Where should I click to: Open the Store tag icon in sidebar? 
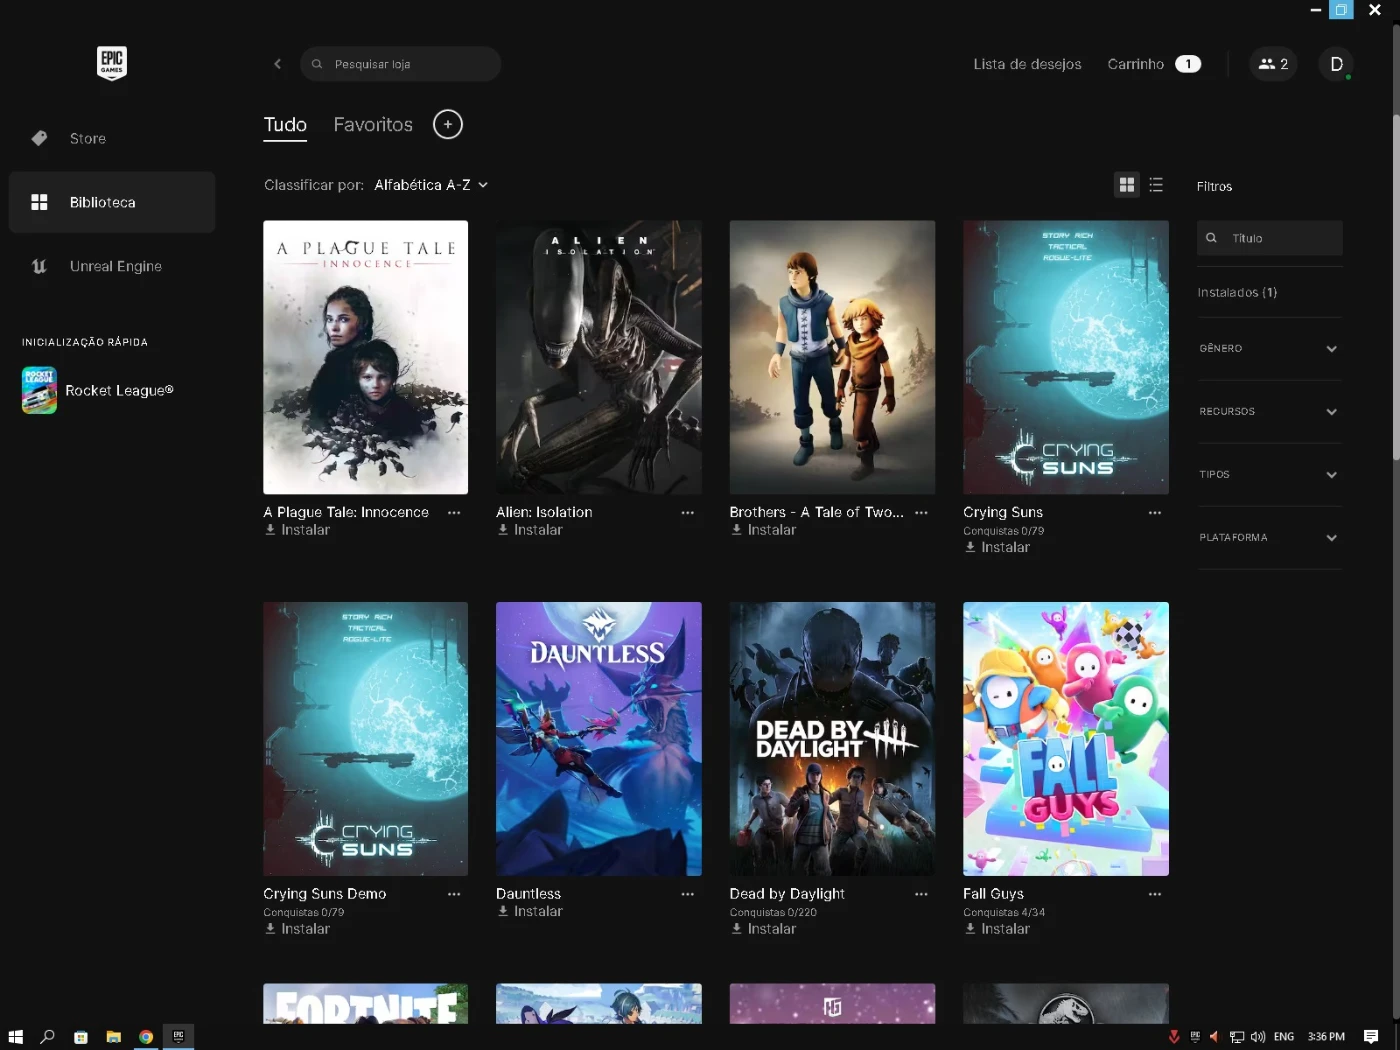click(x=39, y=138)
